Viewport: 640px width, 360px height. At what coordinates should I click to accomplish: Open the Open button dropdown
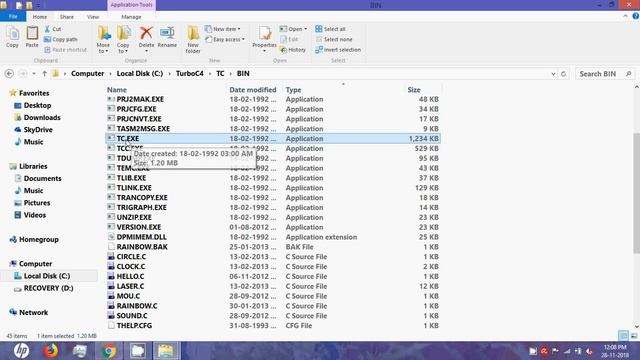click(305, 29)
